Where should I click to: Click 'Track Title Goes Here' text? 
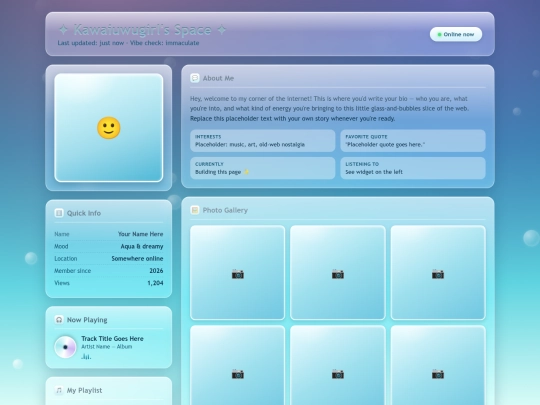click(x=112, y=339)
